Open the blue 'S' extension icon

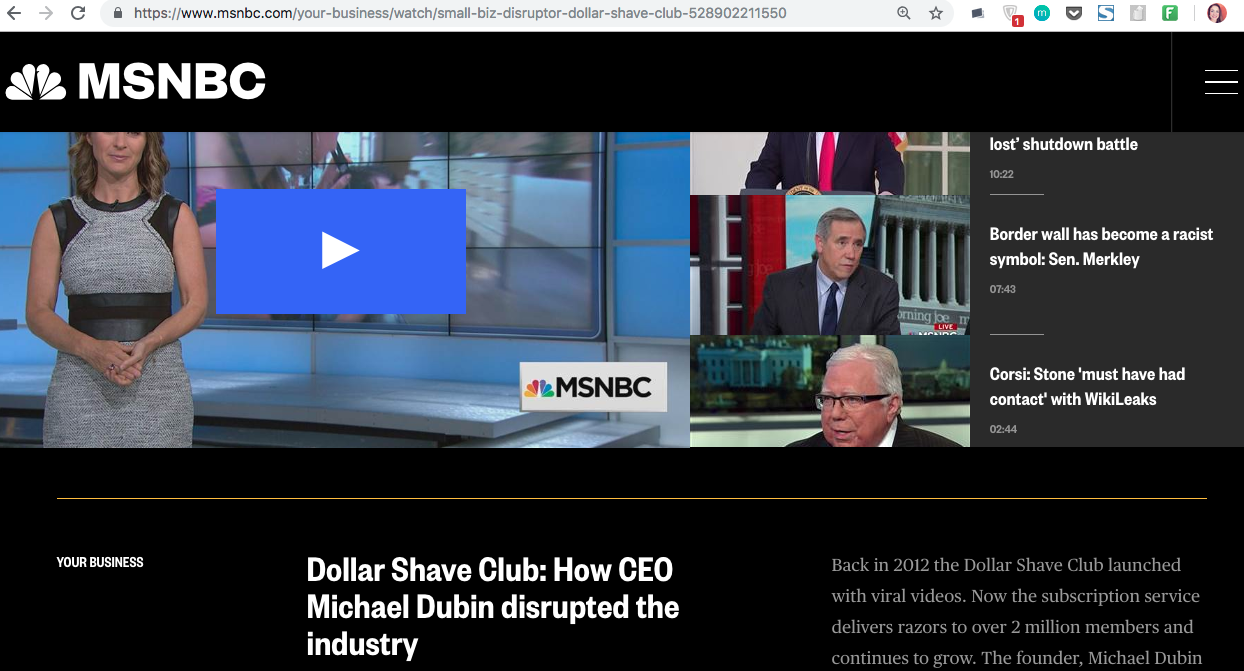[x=1106, y=14]
